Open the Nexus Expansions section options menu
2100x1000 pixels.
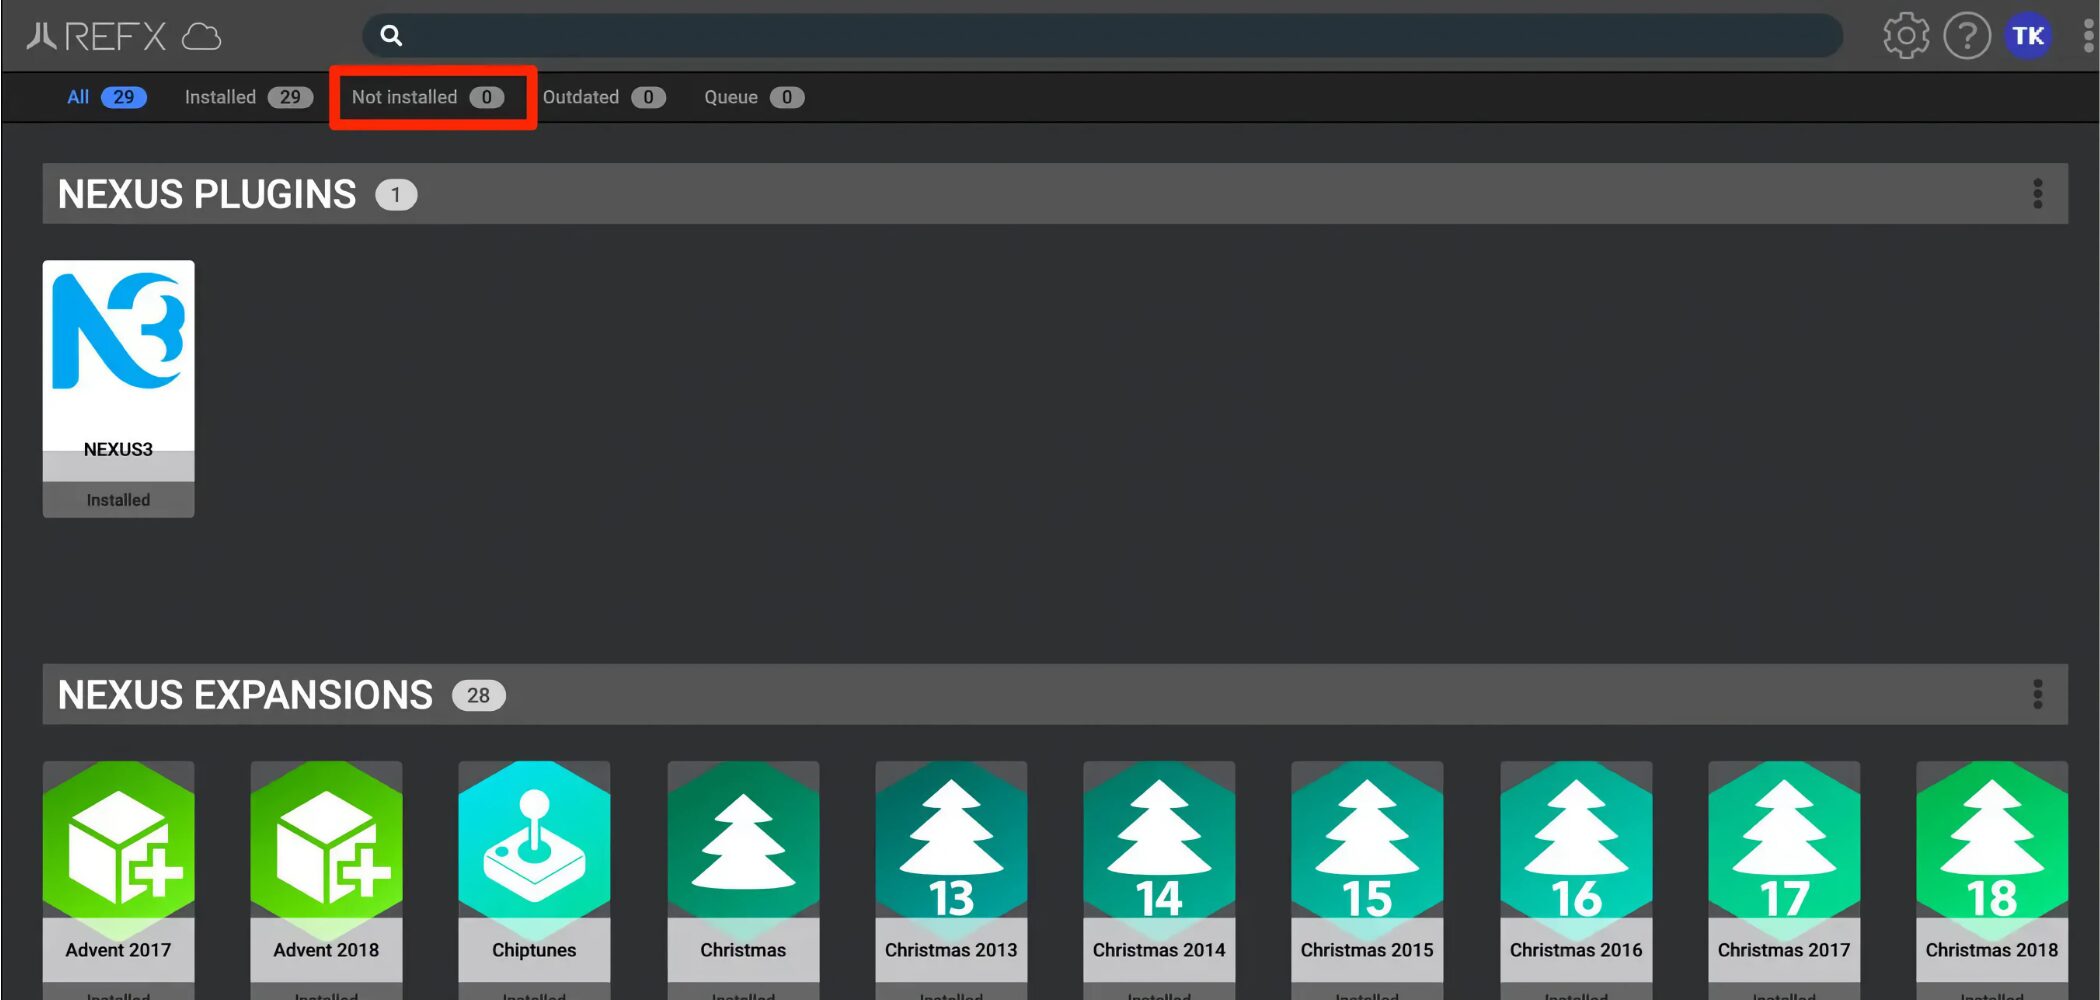[x=2037, y=694]
